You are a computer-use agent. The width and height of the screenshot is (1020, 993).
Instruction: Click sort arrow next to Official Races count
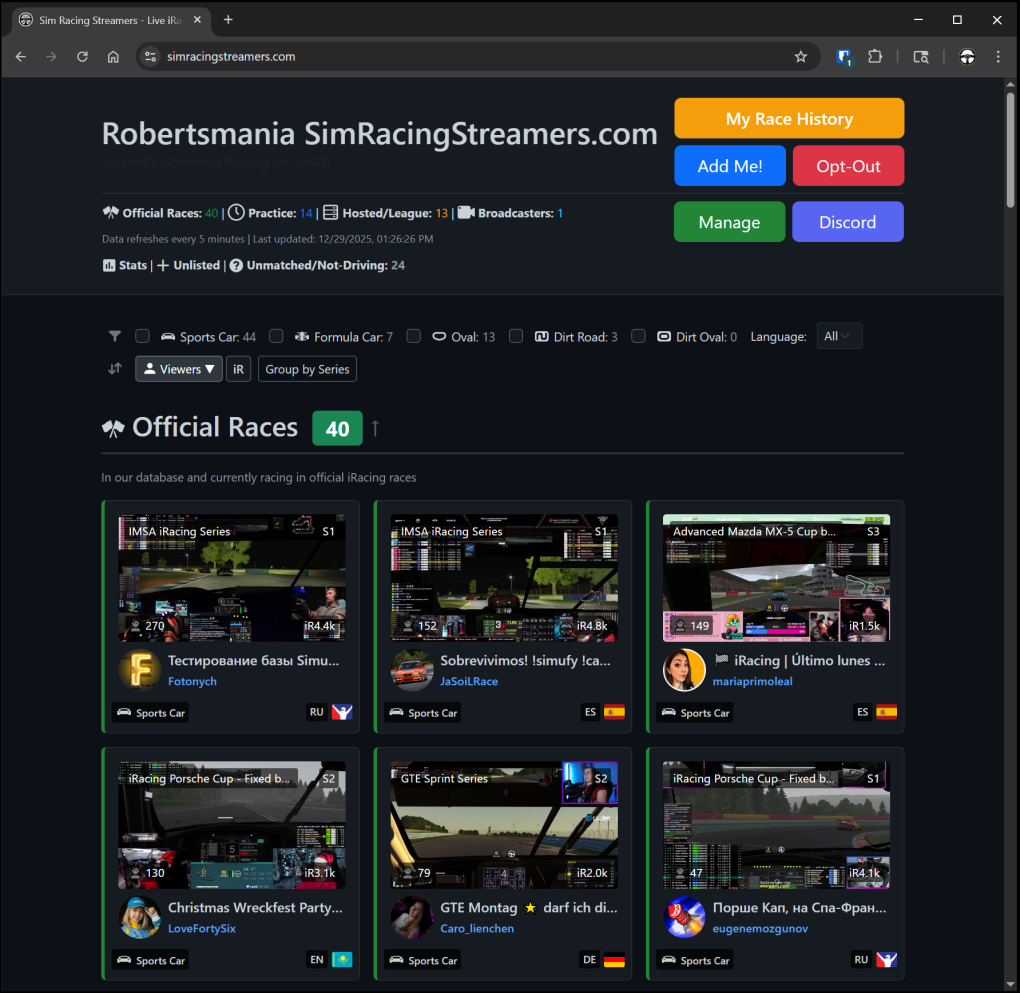point(376,429)
